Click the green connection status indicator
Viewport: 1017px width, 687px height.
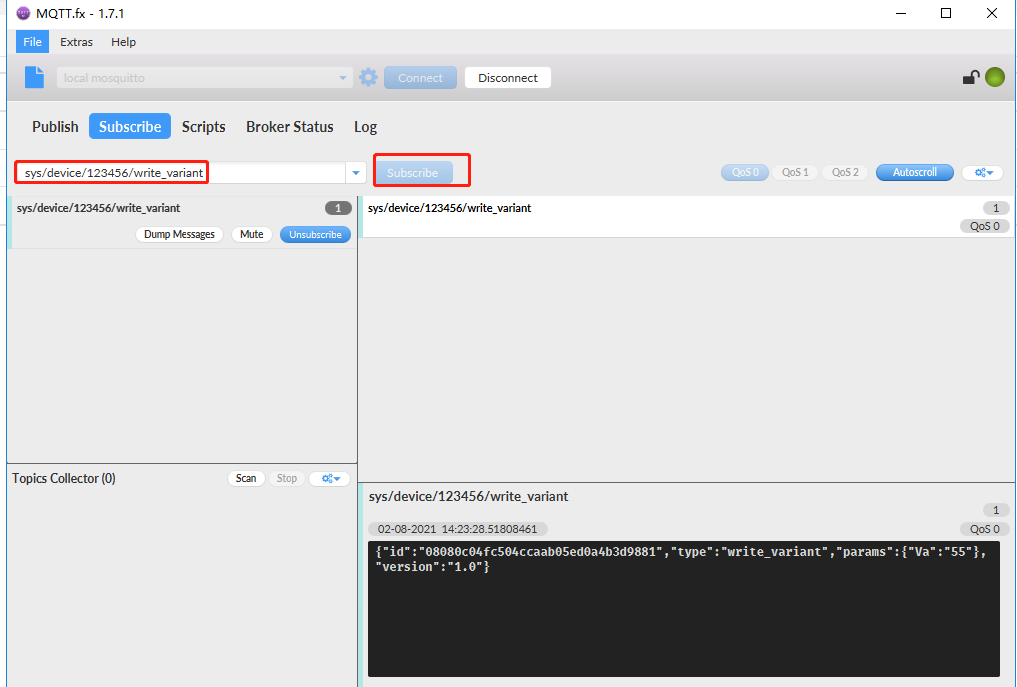click(x=994, y=77)
